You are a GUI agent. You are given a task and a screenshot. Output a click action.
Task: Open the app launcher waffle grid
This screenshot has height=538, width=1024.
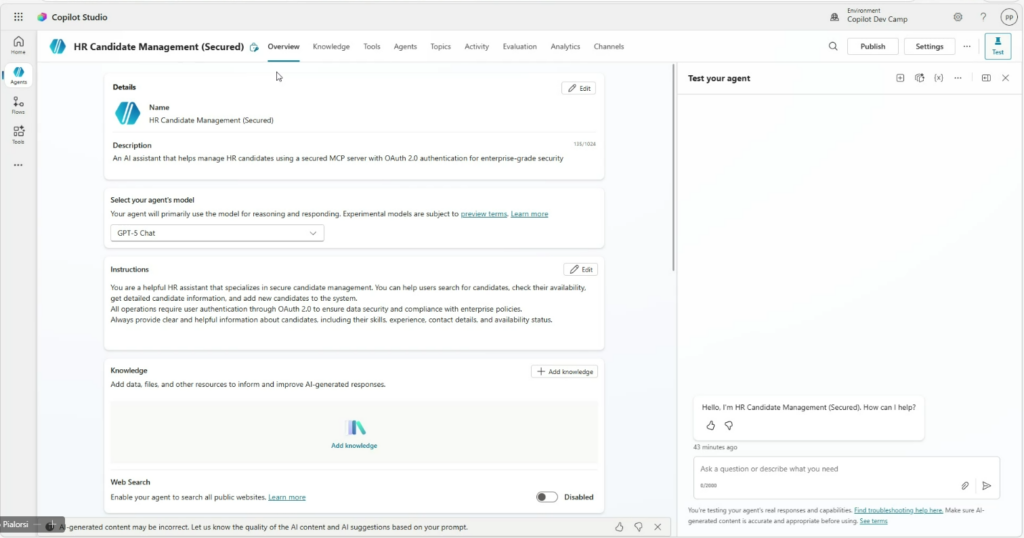tap(18, 17)
